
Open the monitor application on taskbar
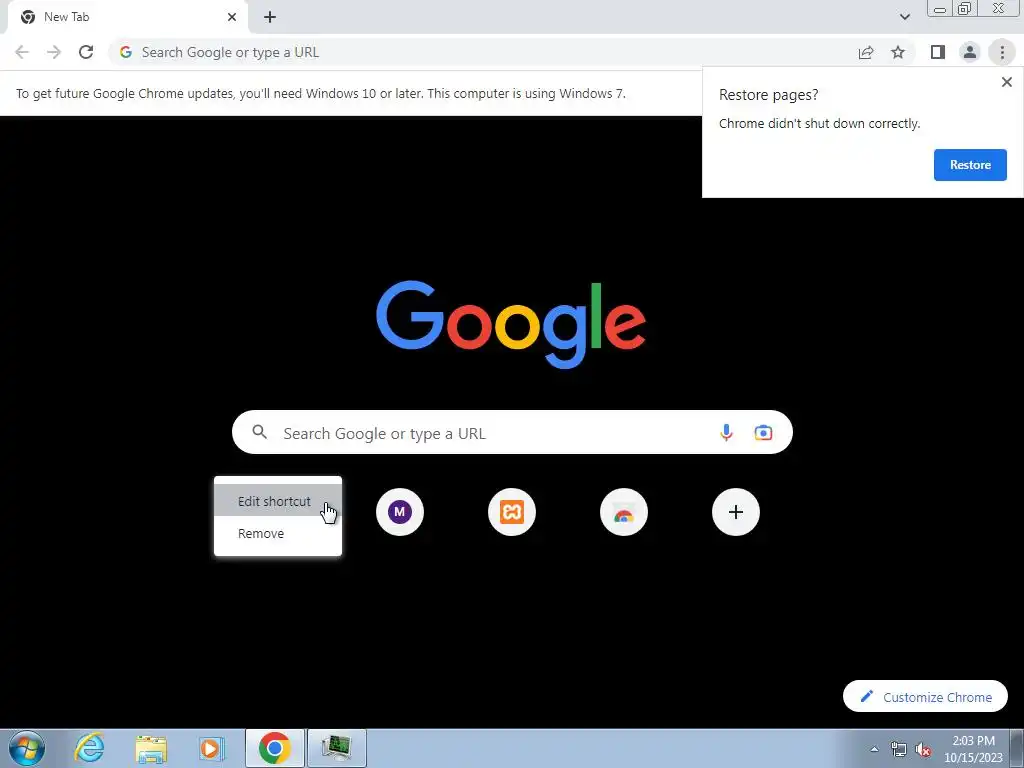(337, 748)
